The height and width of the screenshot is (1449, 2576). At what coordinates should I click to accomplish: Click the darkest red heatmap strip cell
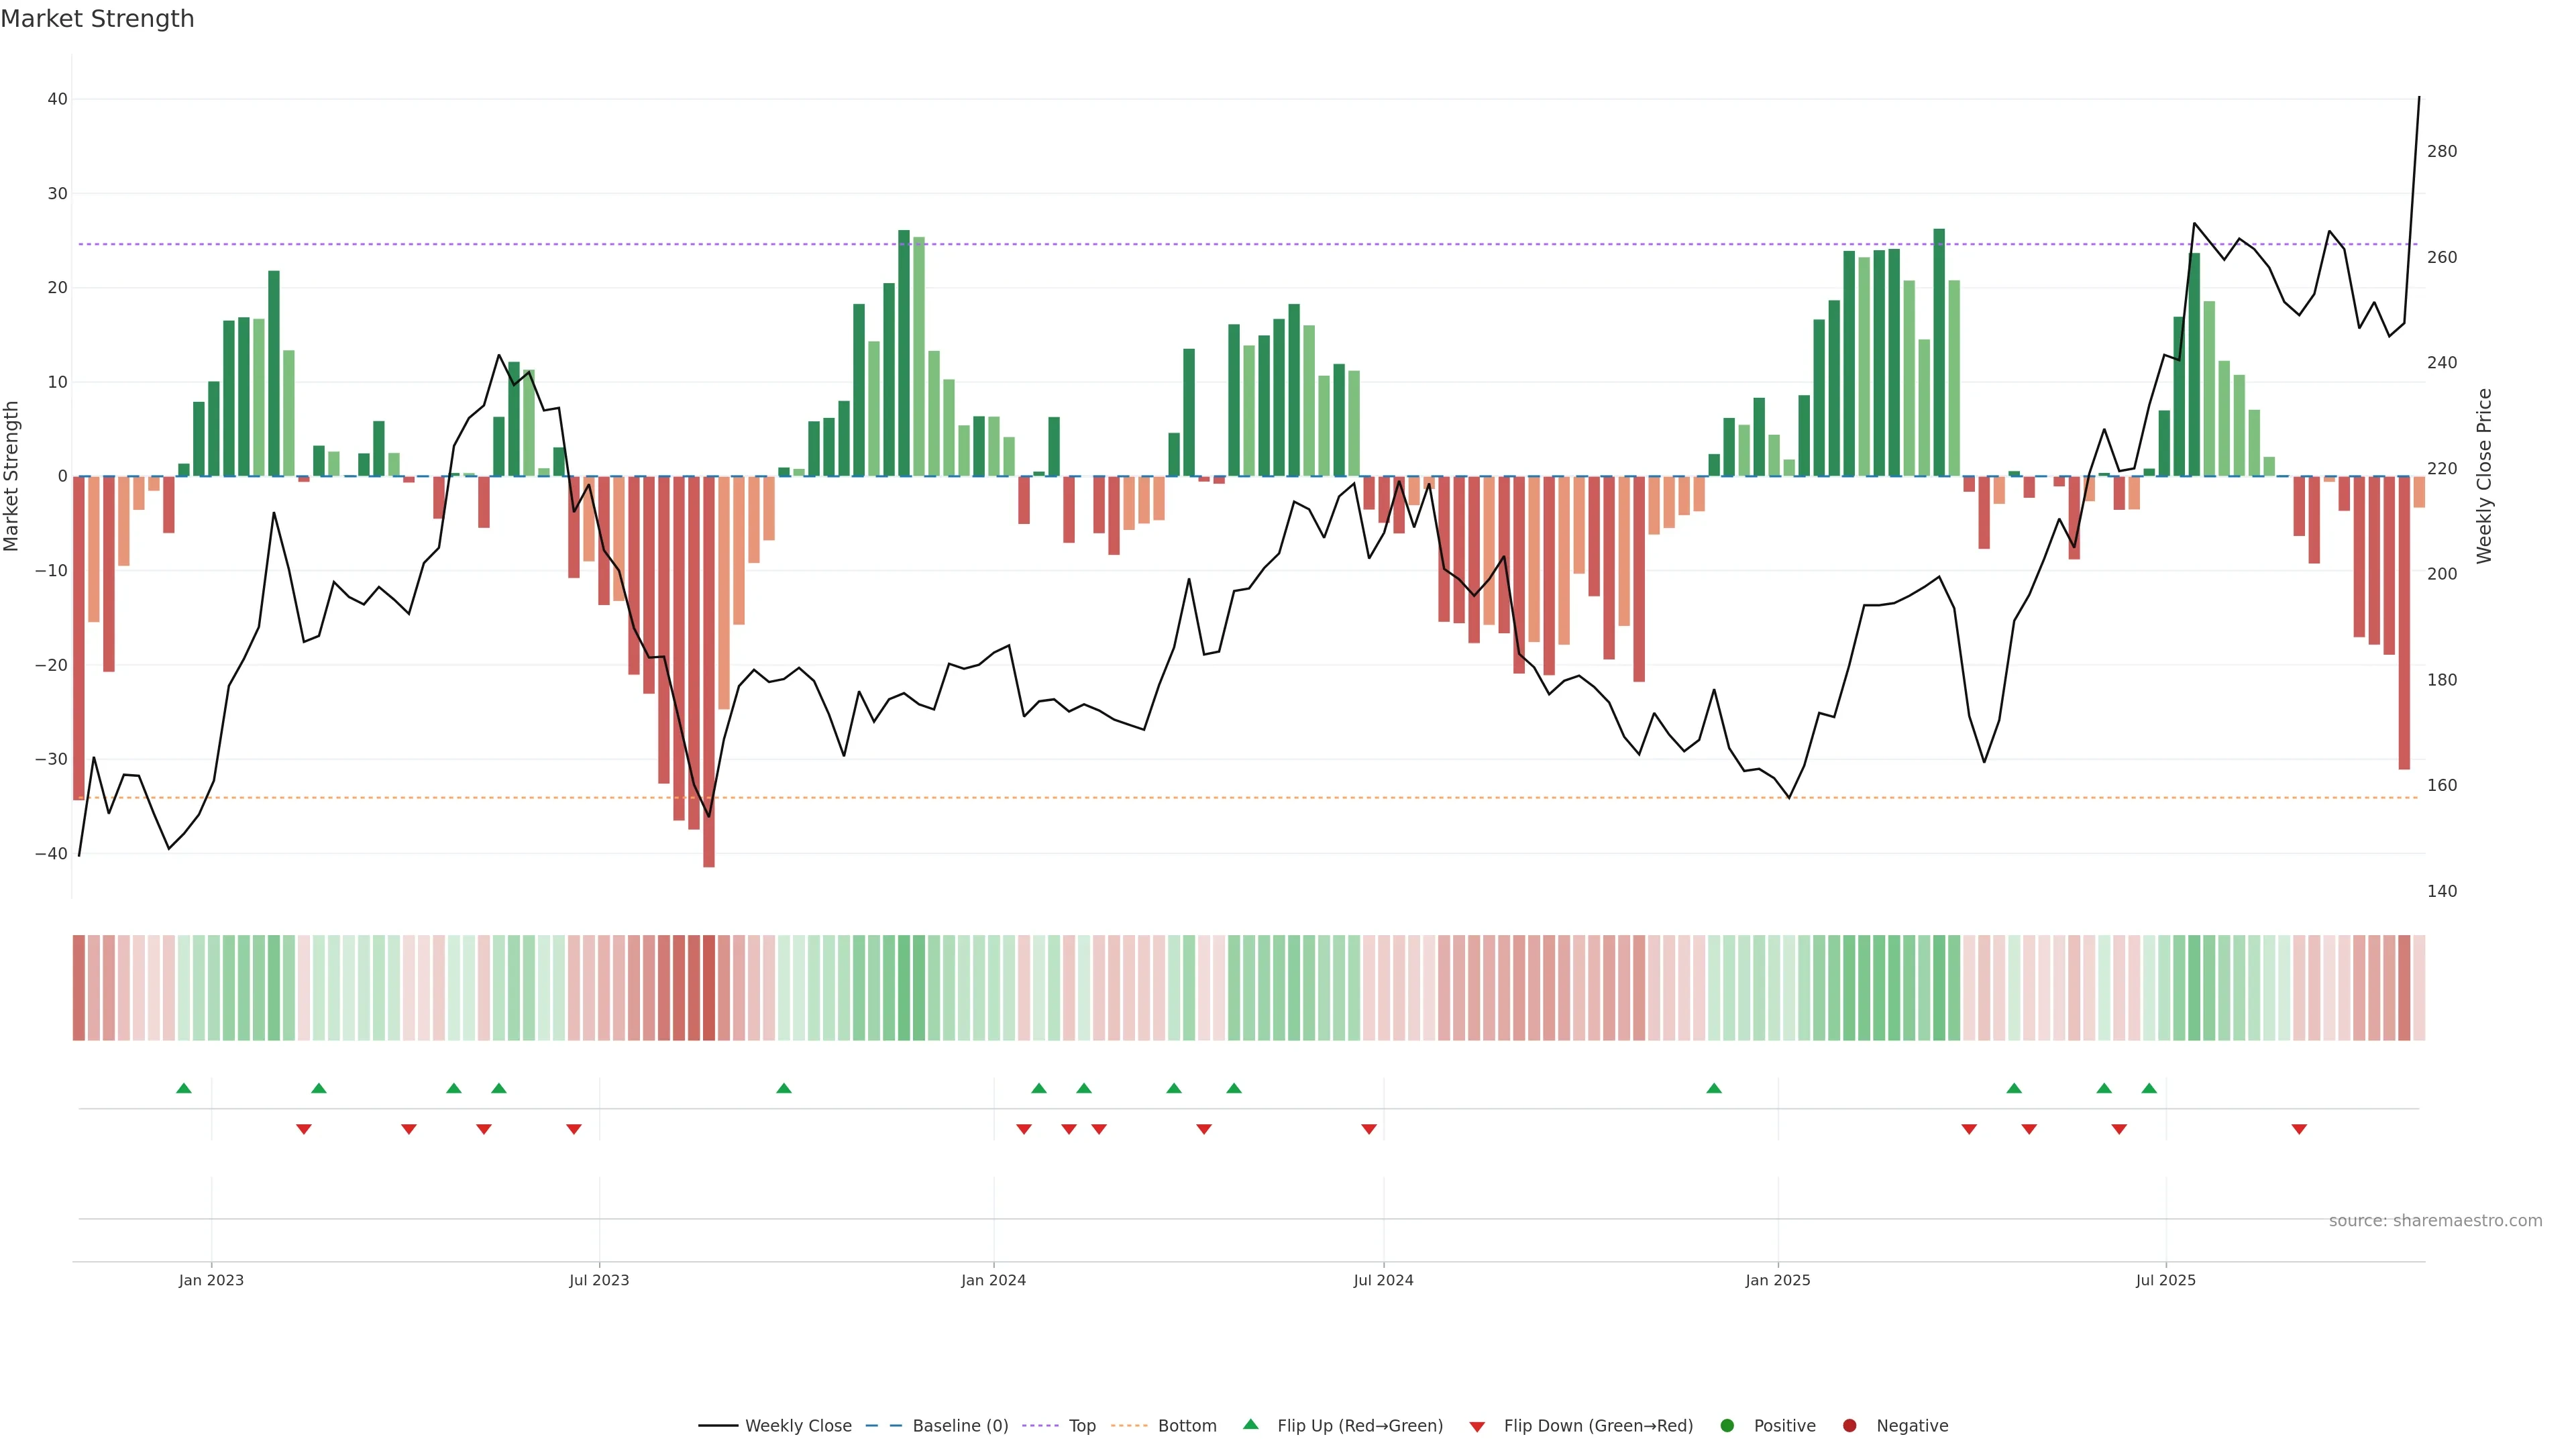[x=709, y=988]
